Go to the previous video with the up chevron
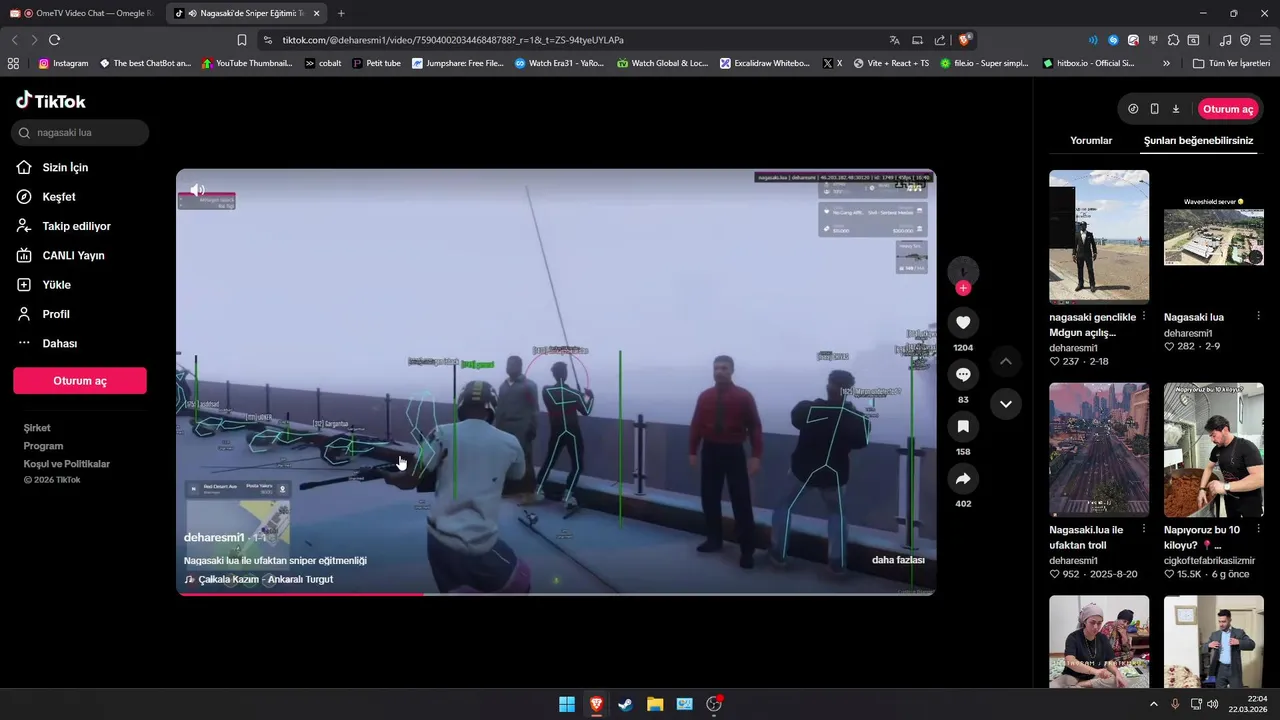Image resolution: width=1280 pixels, height=720 pixels. [x=1006, y=360]
